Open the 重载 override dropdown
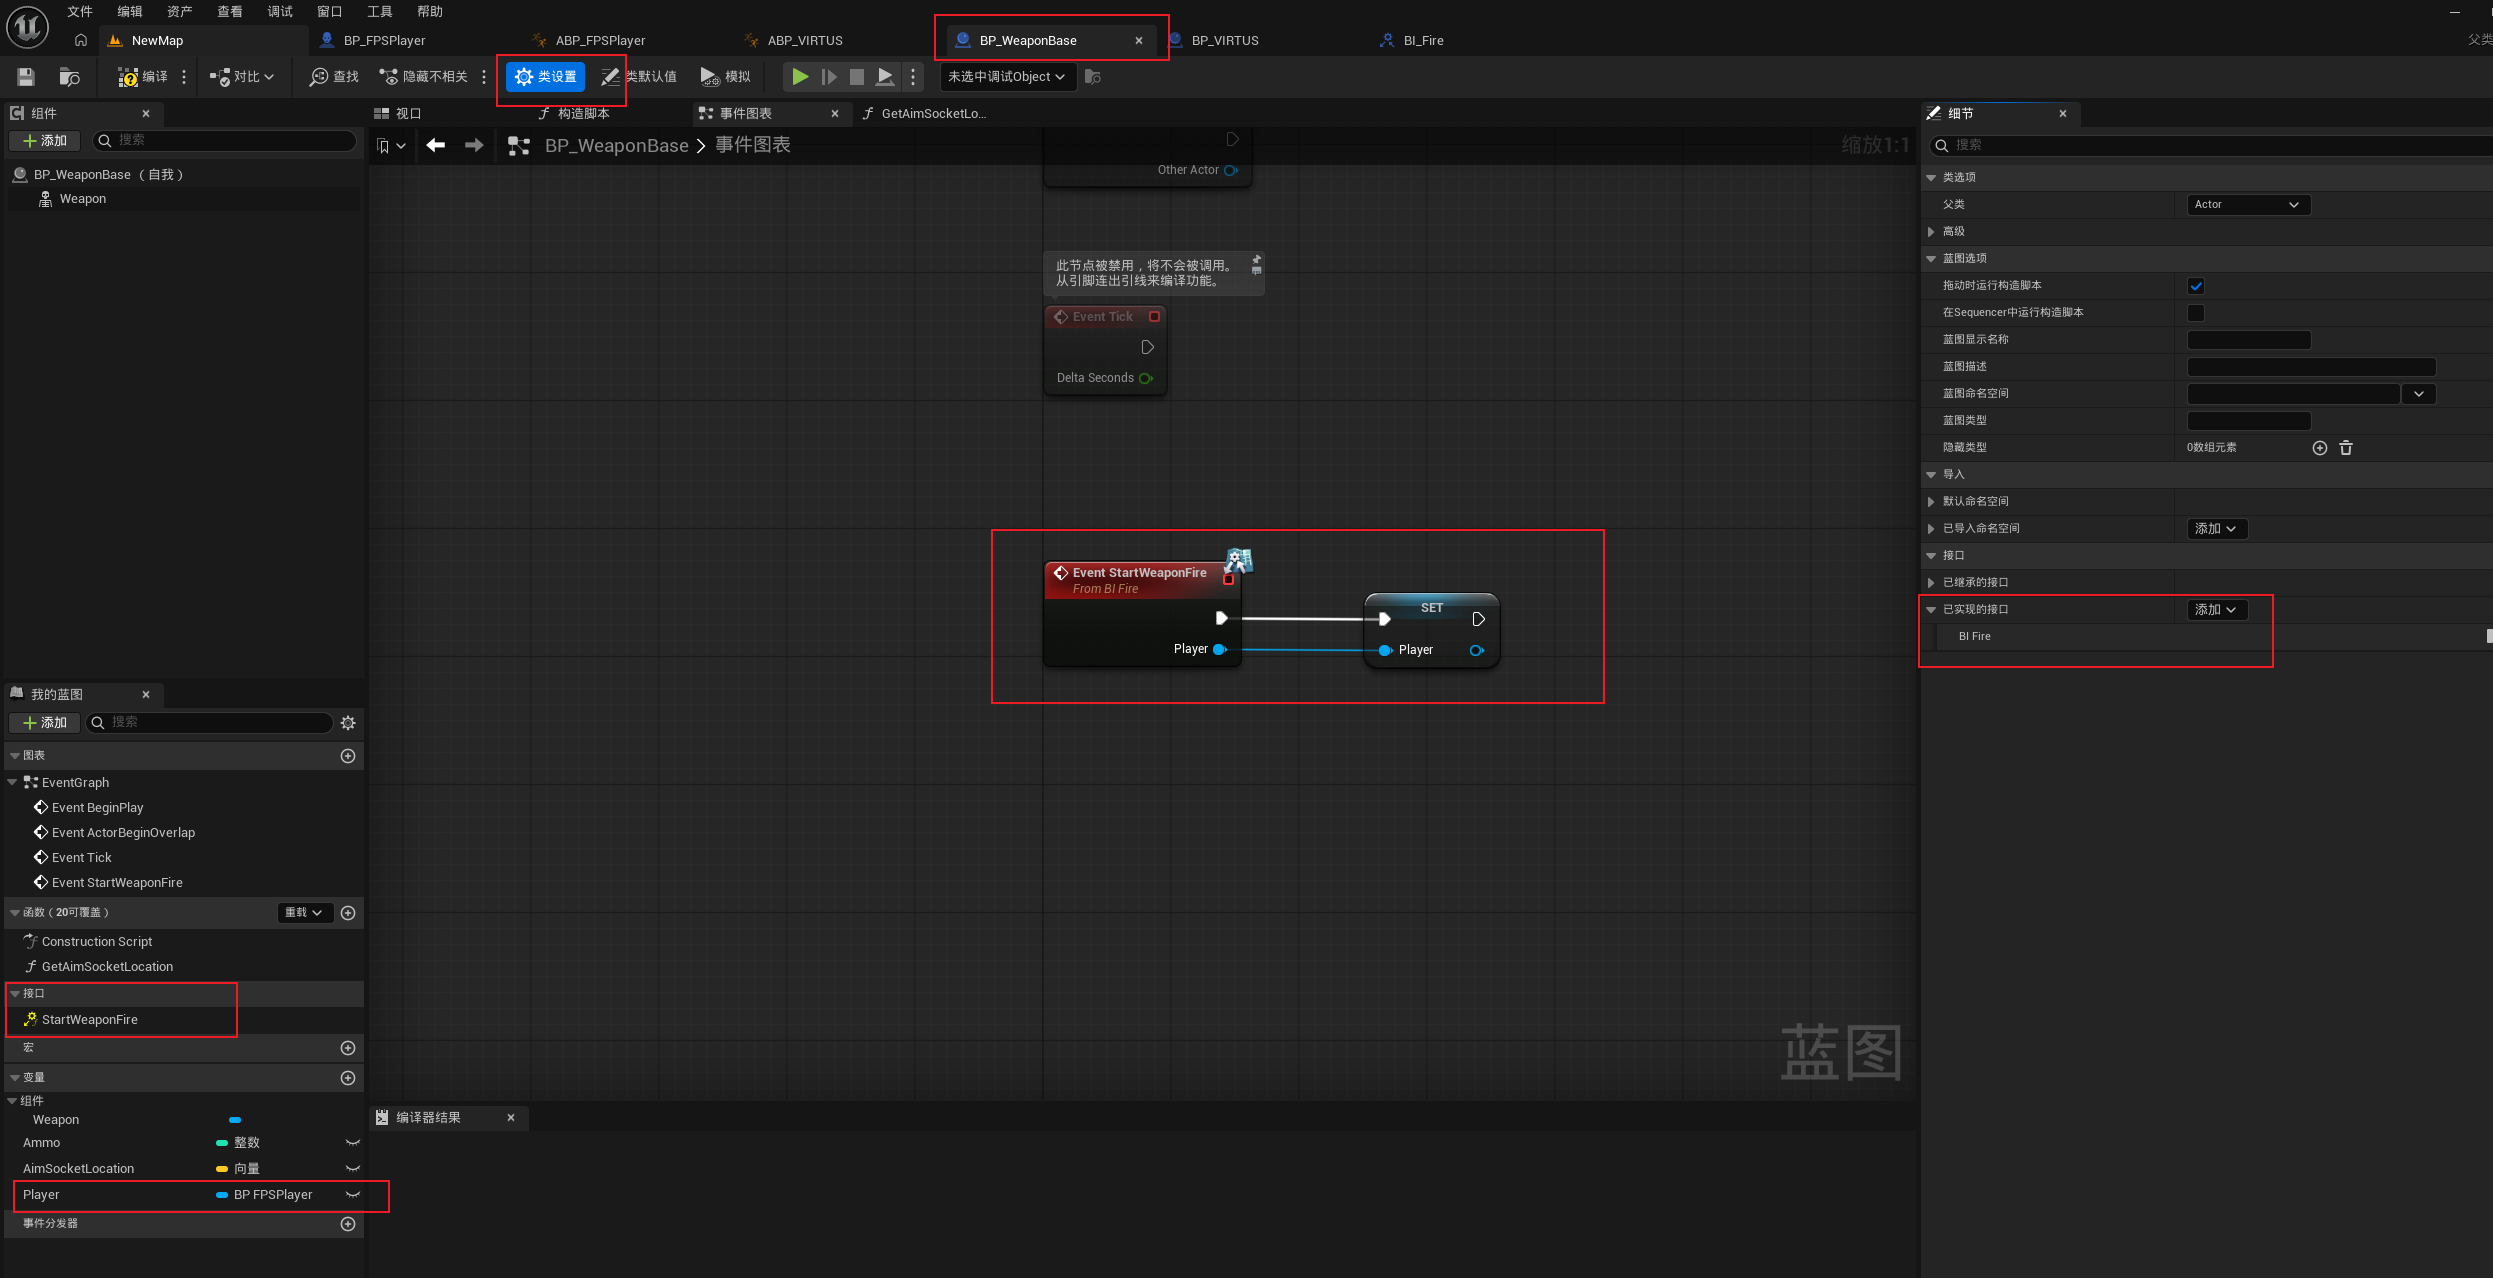 (x=304, y=913)
